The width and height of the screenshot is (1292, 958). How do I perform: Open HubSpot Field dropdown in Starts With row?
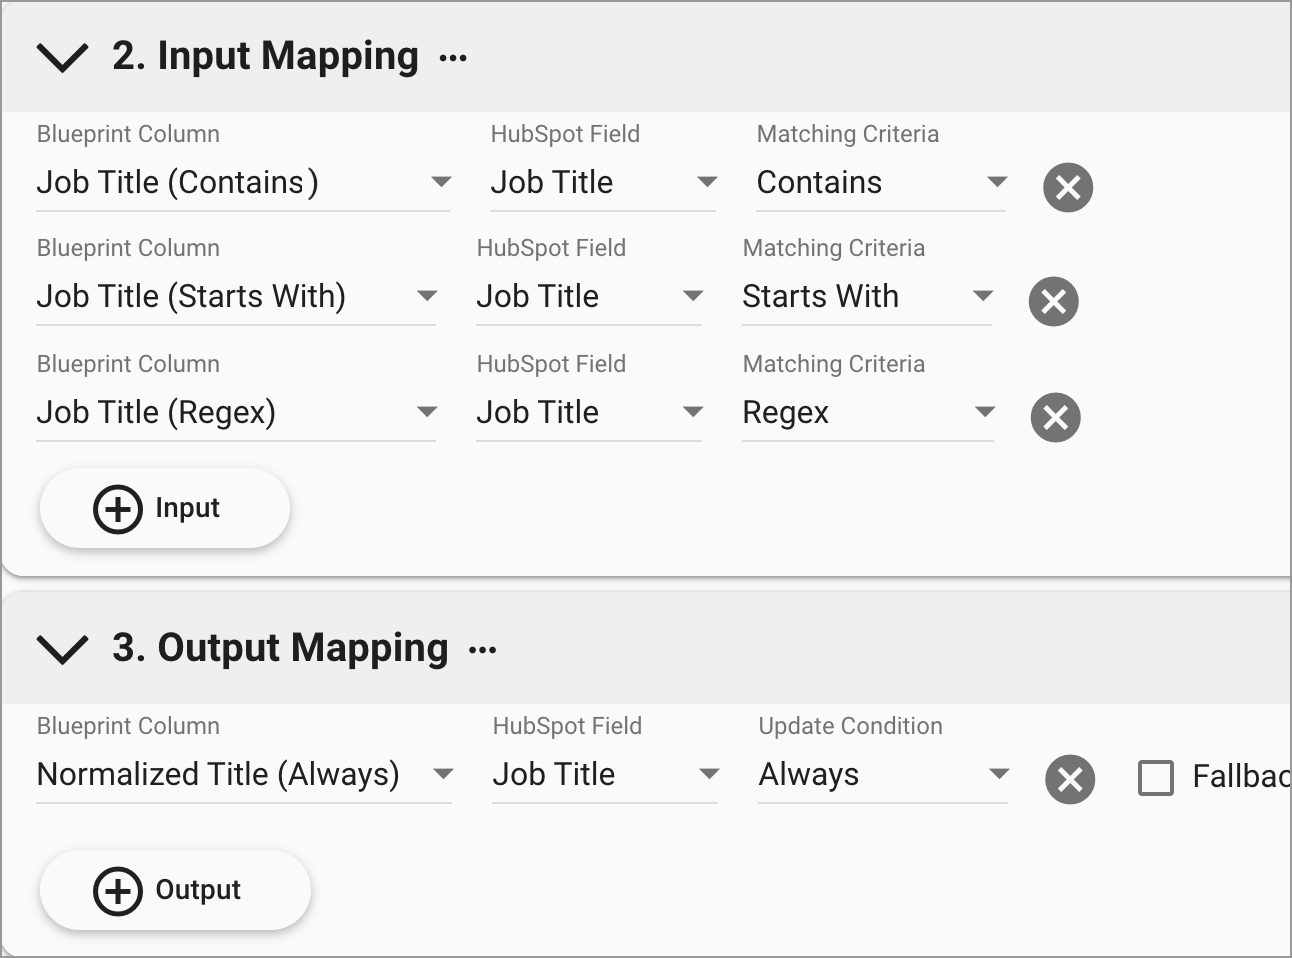pyautogui.click(x=589, y=297)
